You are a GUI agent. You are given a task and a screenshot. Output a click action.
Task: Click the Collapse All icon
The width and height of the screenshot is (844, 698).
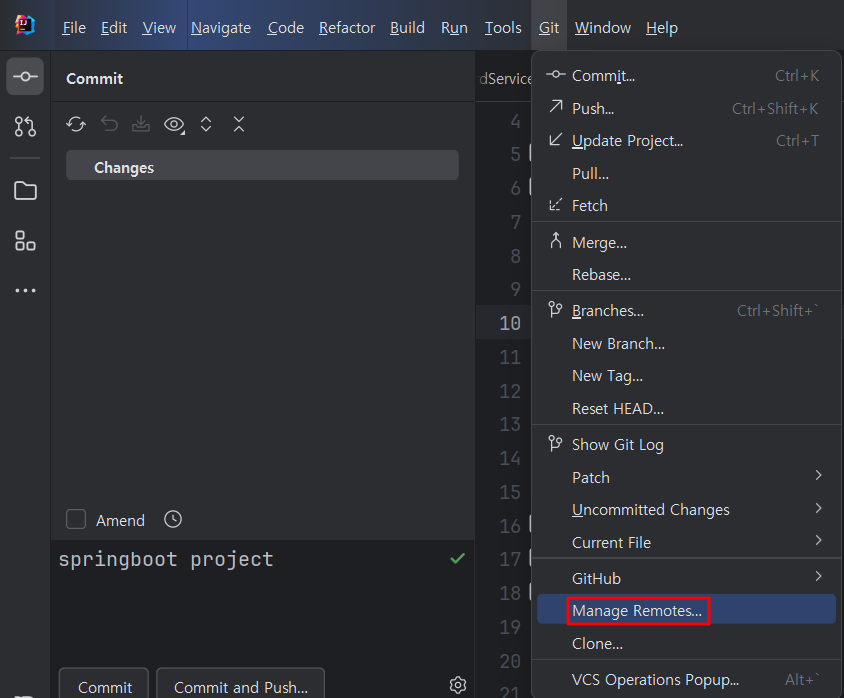[239, 124]
